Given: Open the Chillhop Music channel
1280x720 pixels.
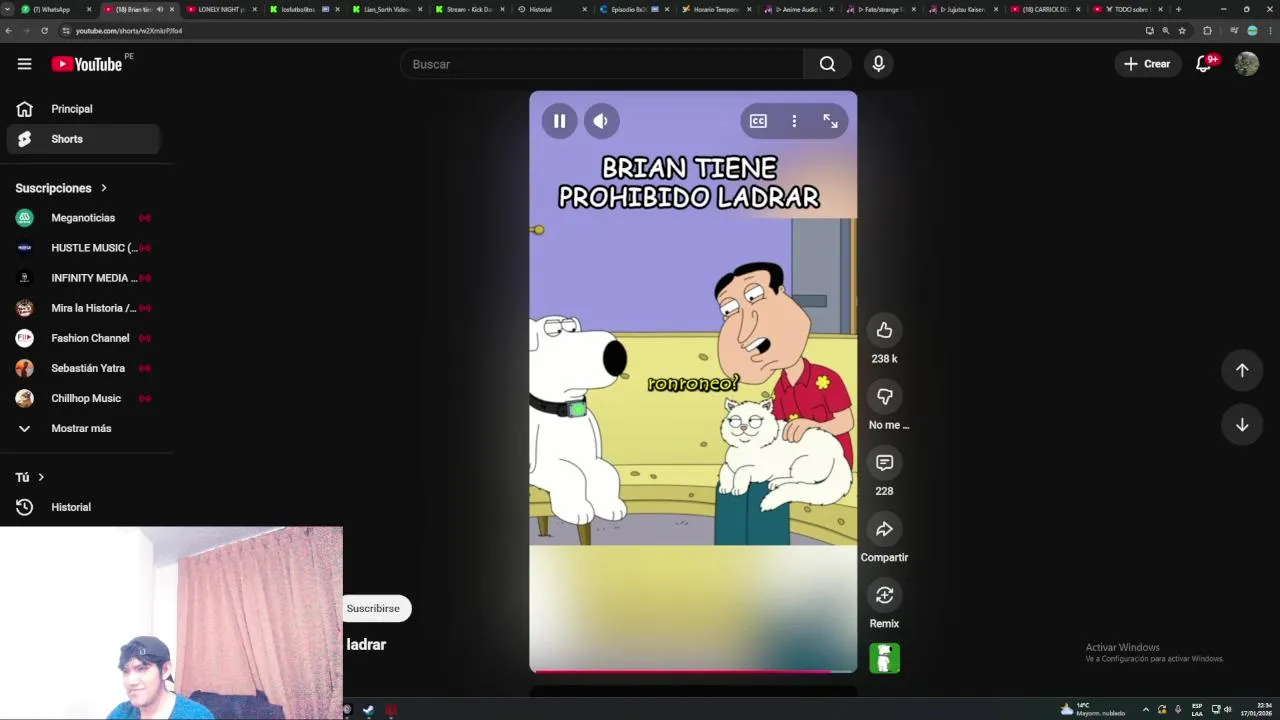Looking at the screenshot, I should click(83, 398).
